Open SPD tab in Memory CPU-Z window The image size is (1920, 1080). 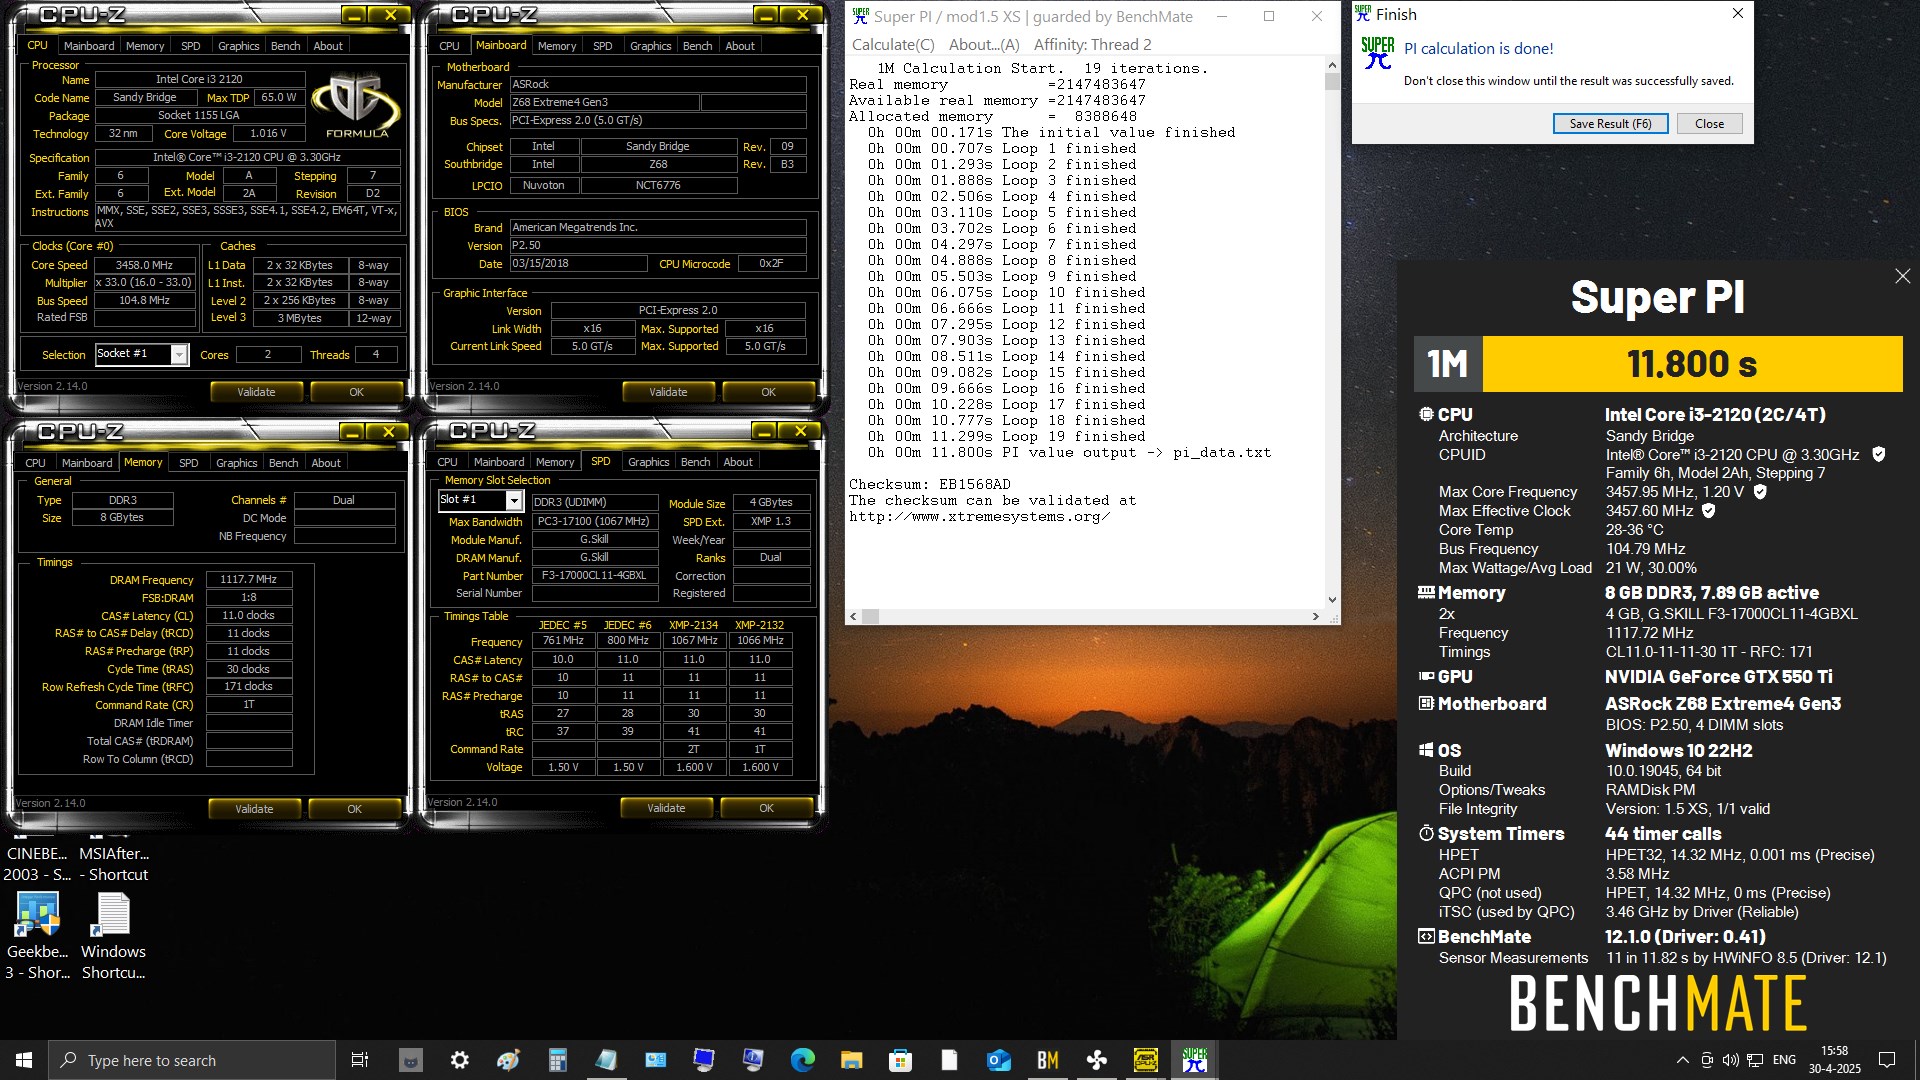click(188, 463)
